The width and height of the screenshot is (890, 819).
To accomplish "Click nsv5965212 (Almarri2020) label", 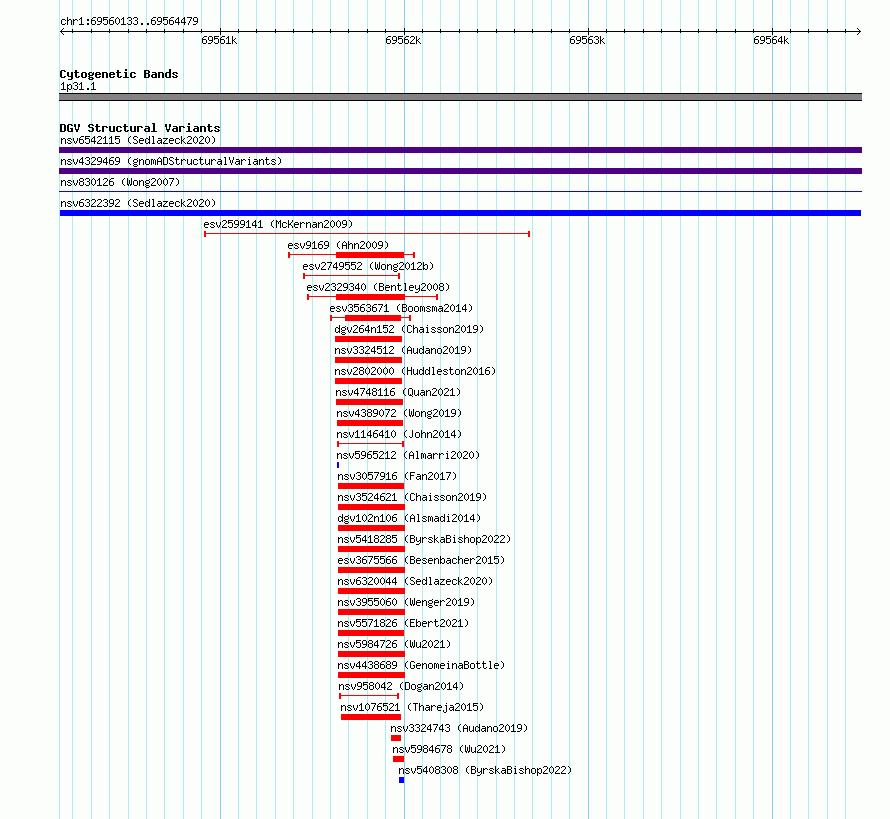I will [x=408, y=455].
